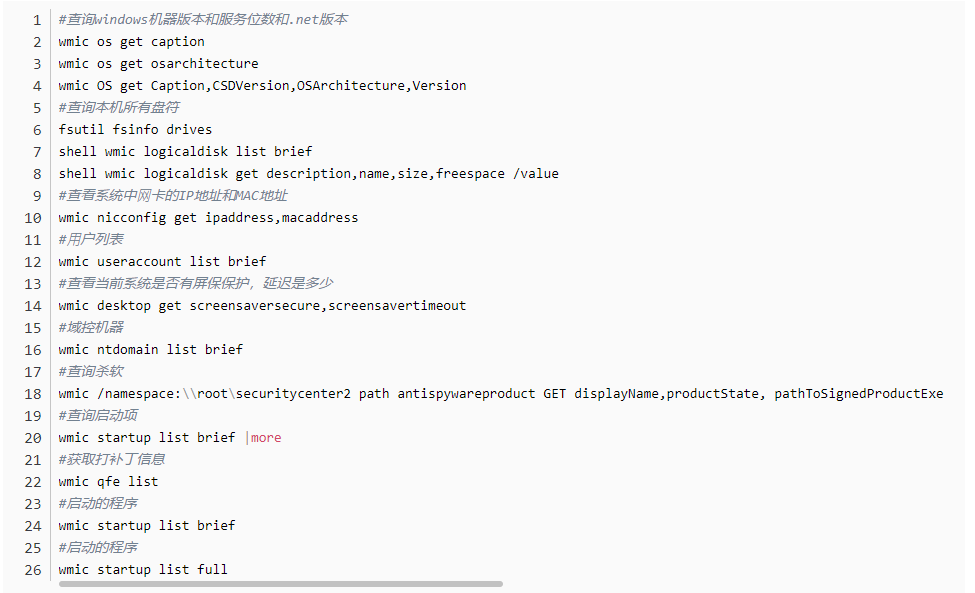Click the 'fsutil fsinfo drives' command line

coord(135,129)
